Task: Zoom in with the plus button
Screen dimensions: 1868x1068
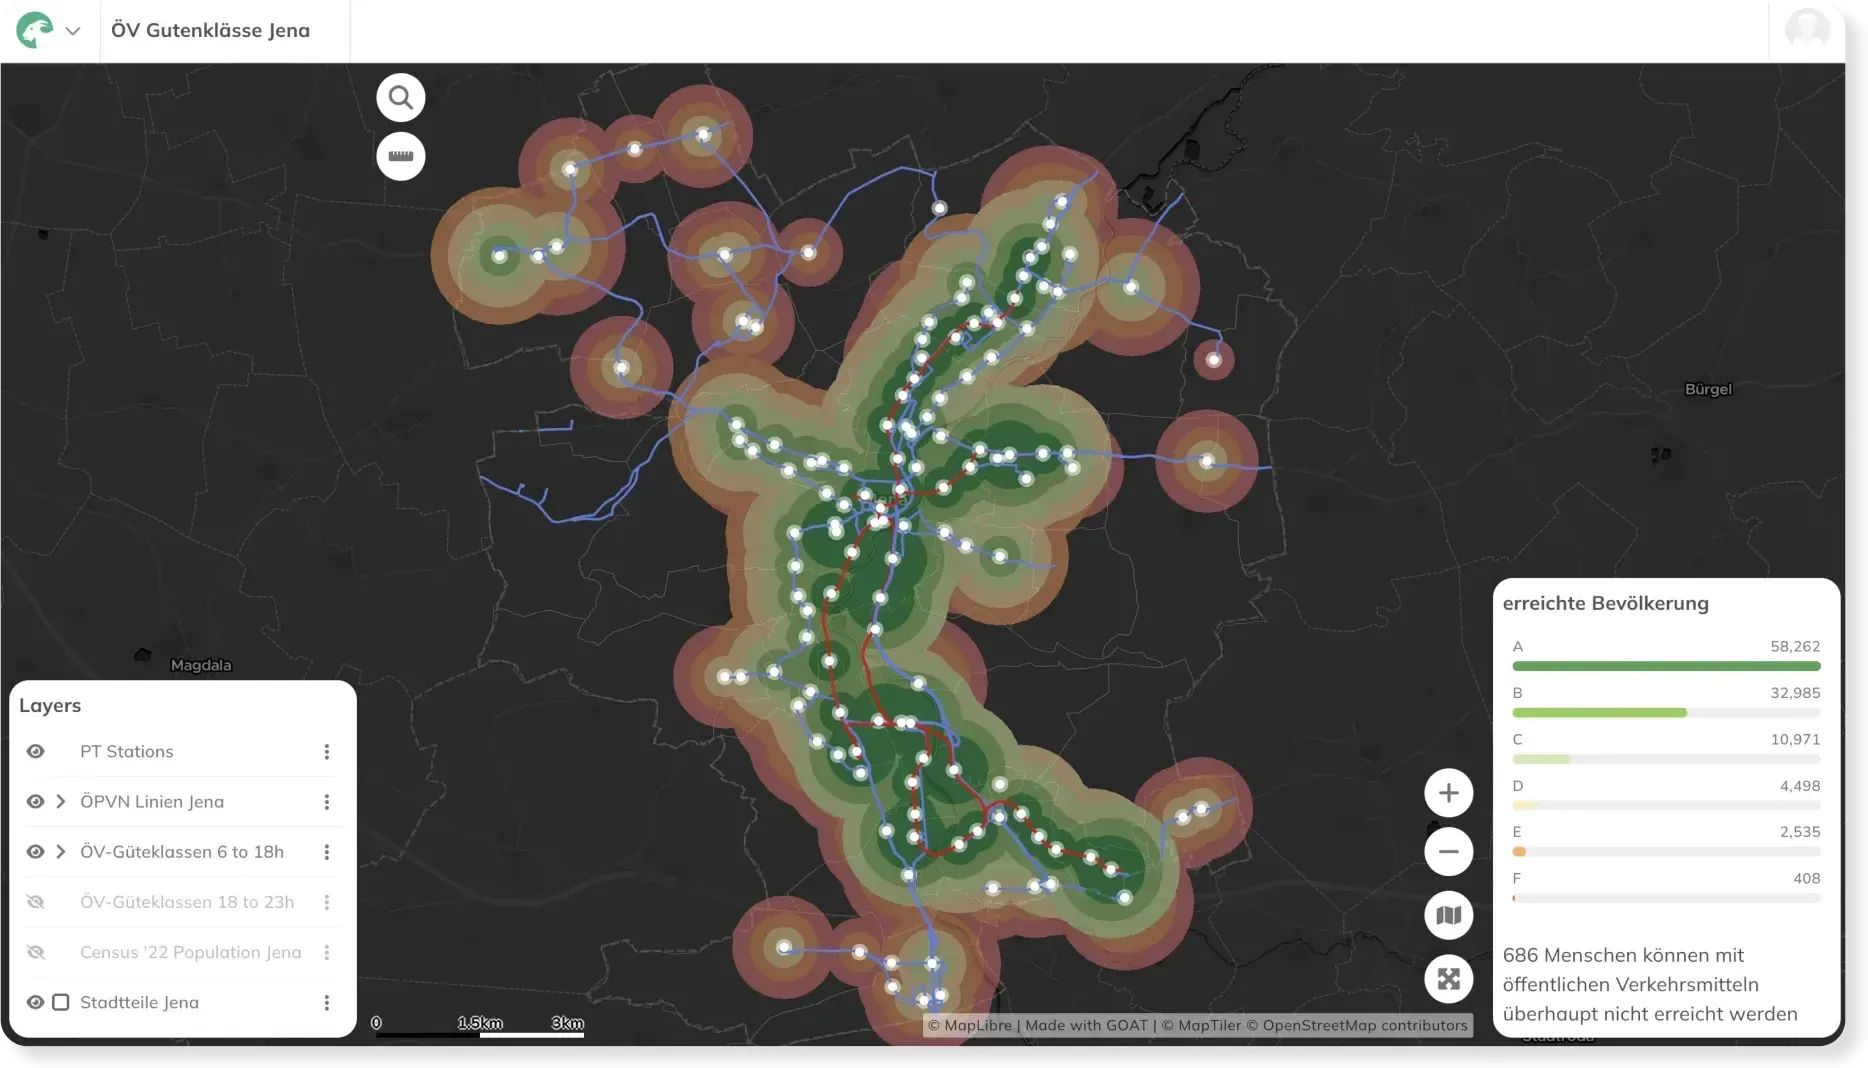Action: pos(1449,794)
